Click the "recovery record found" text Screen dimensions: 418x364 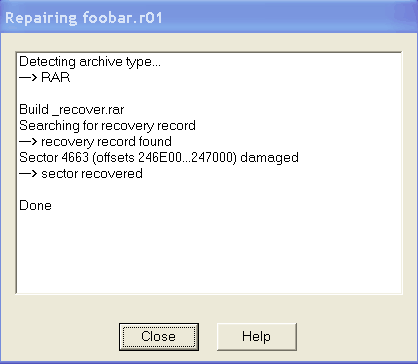[x=107, y=142]
